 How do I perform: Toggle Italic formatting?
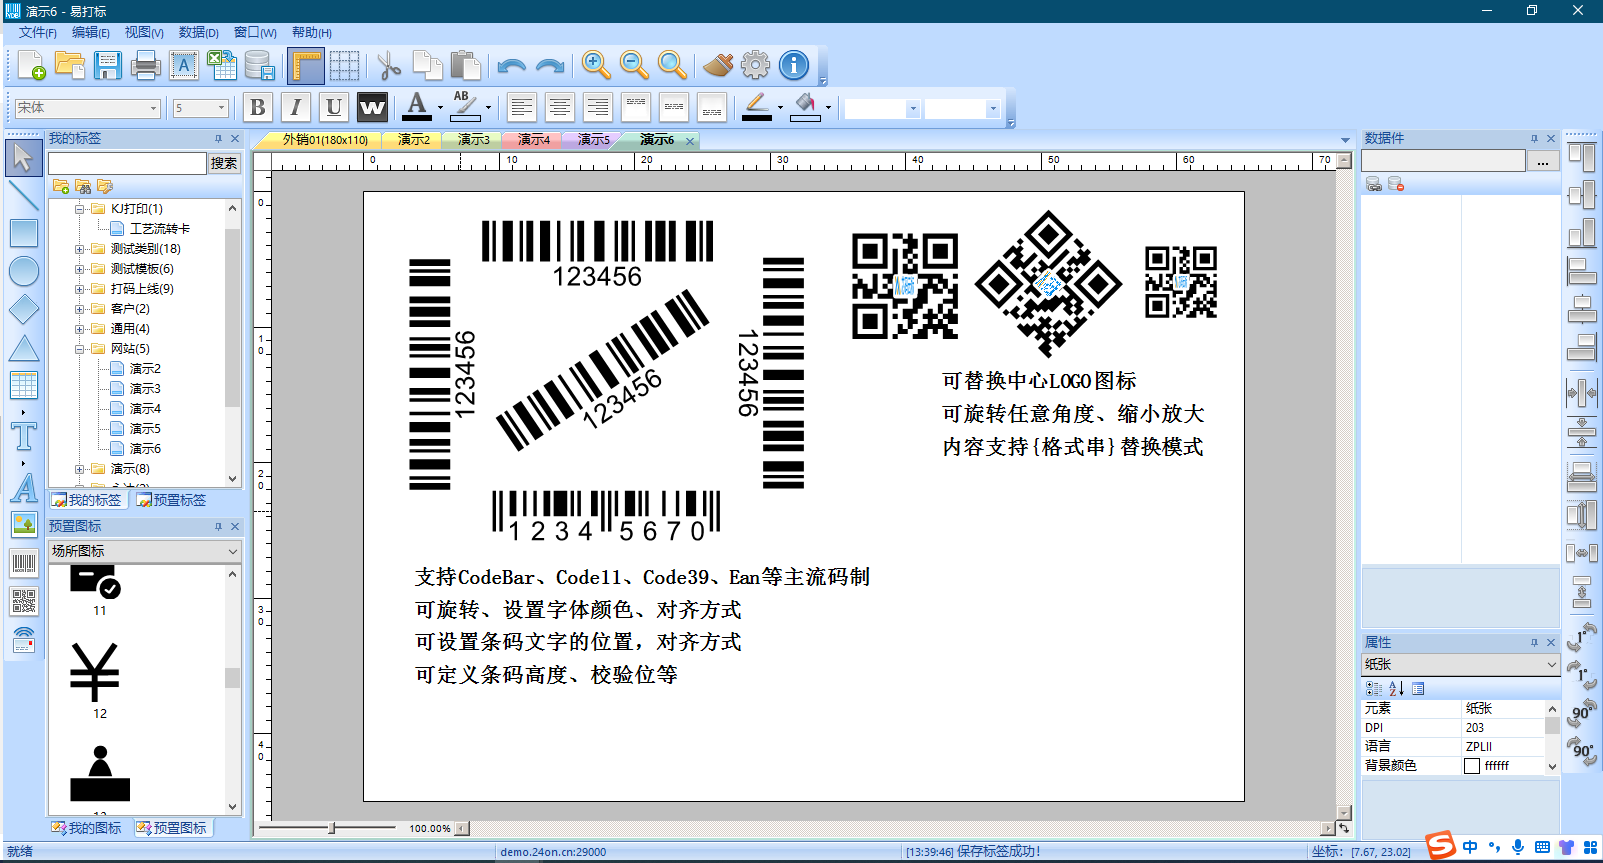(x=296, y=107)
